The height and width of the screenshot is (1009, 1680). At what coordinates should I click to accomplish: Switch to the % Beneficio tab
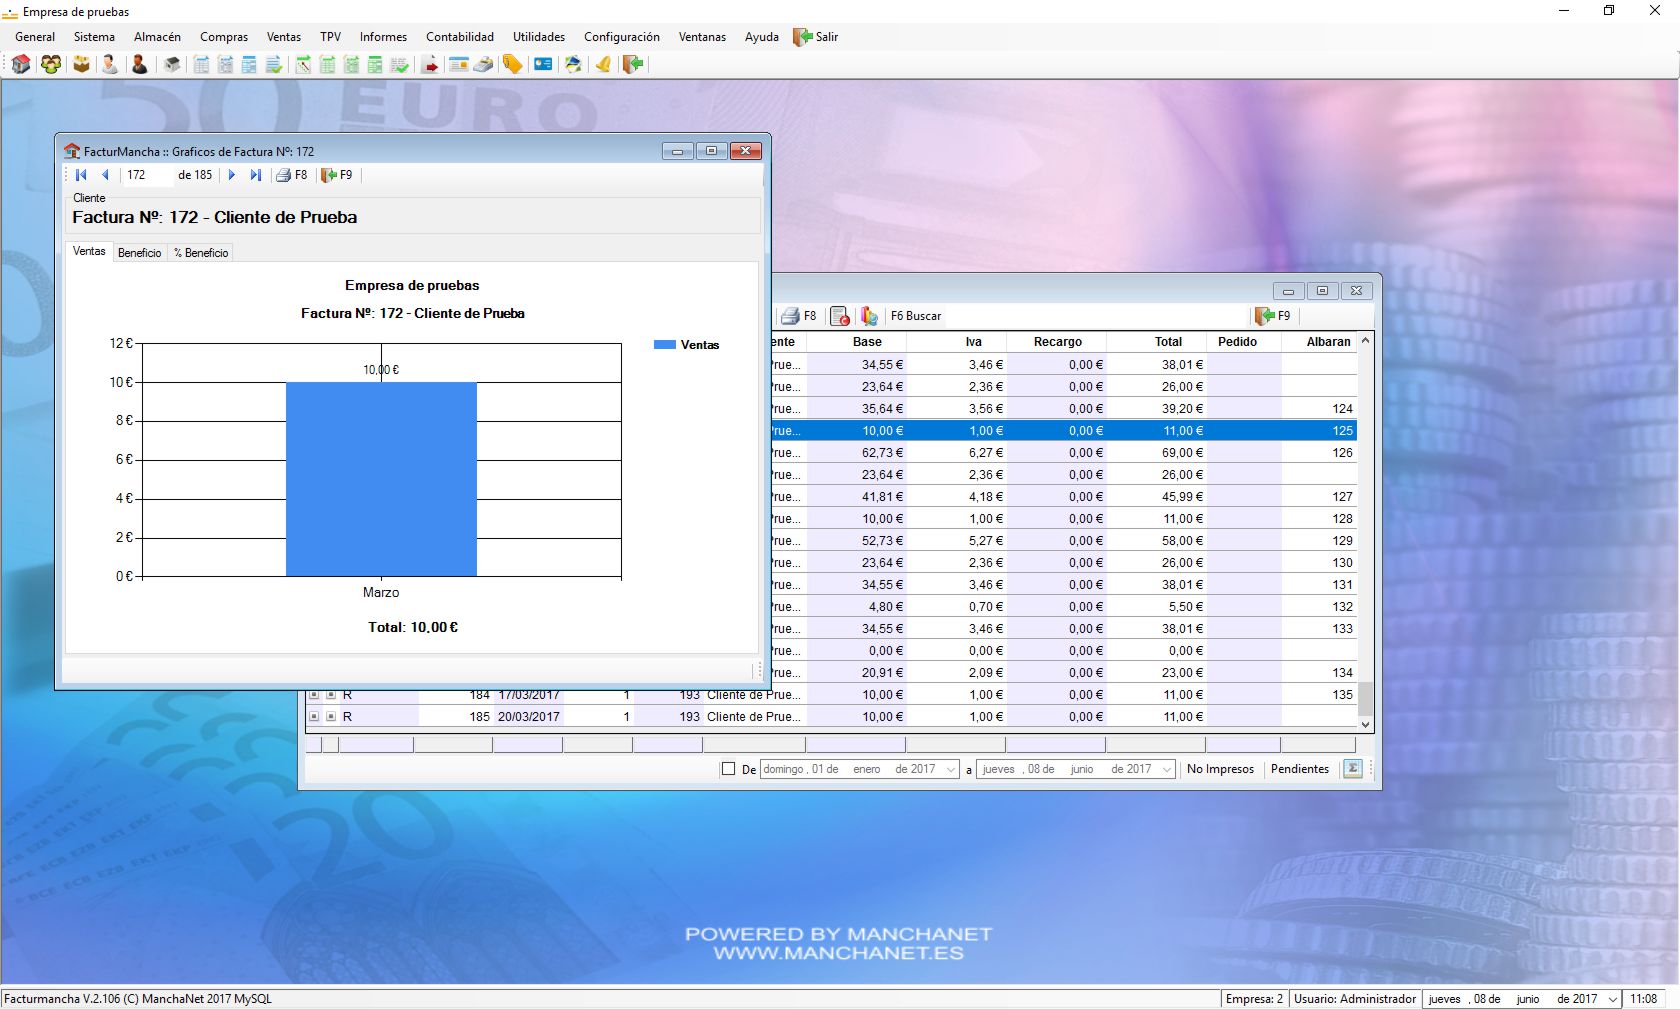click(201, 253)
